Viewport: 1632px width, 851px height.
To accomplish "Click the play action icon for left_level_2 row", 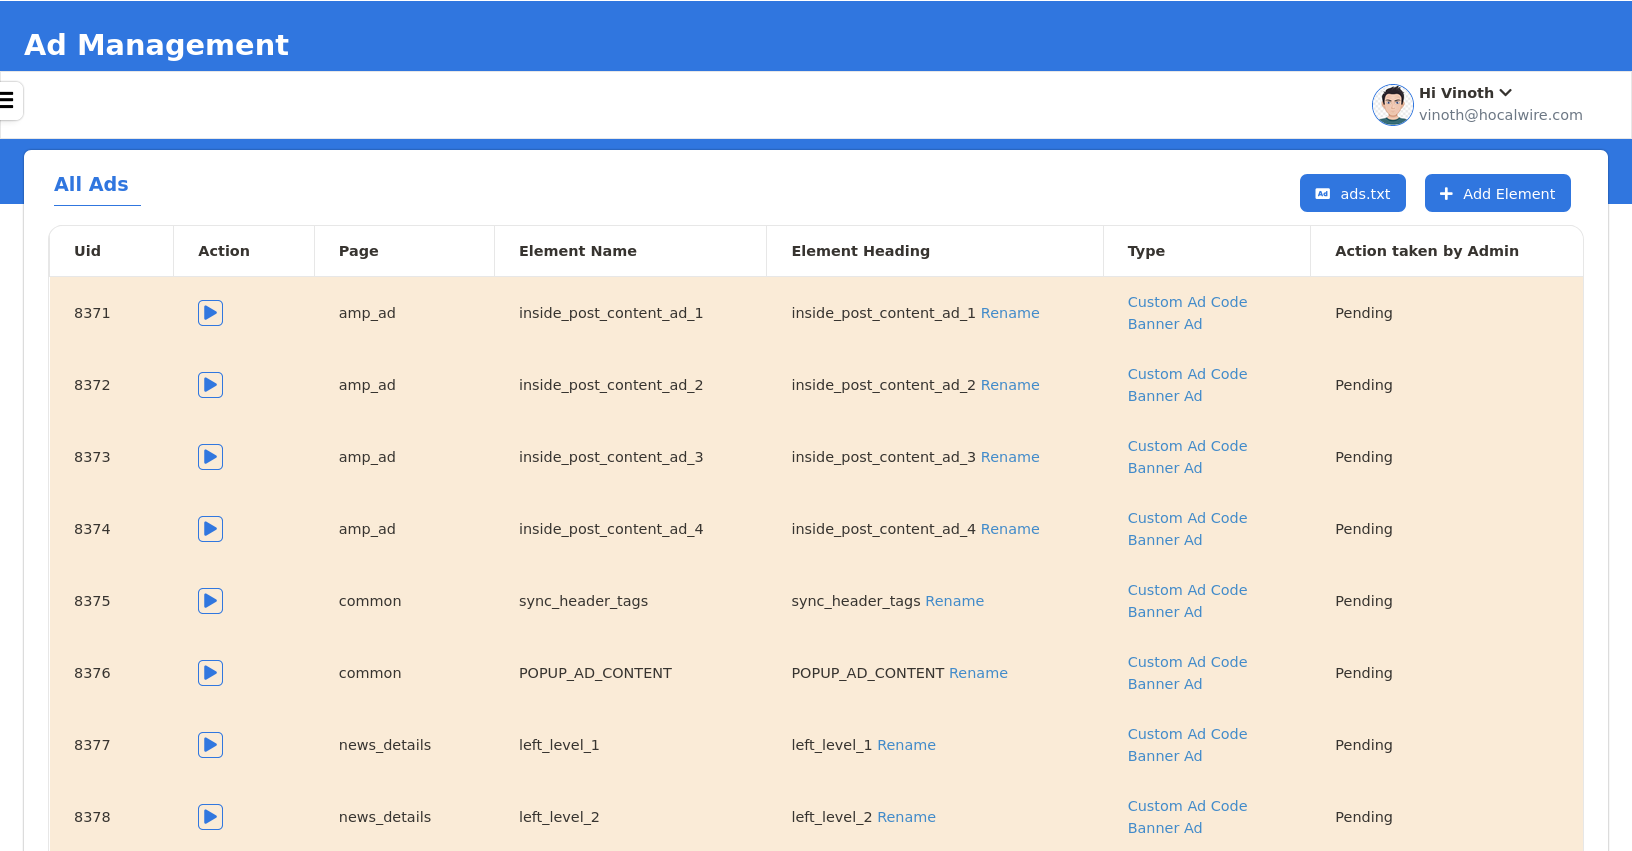I will 210,817.
